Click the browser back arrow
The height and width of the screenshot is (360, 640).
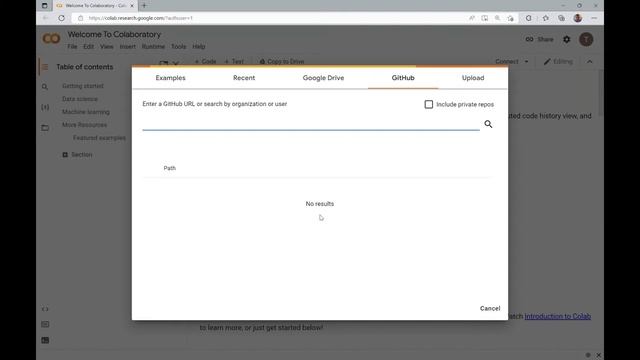pyautogui.click(x=45, y=18)
